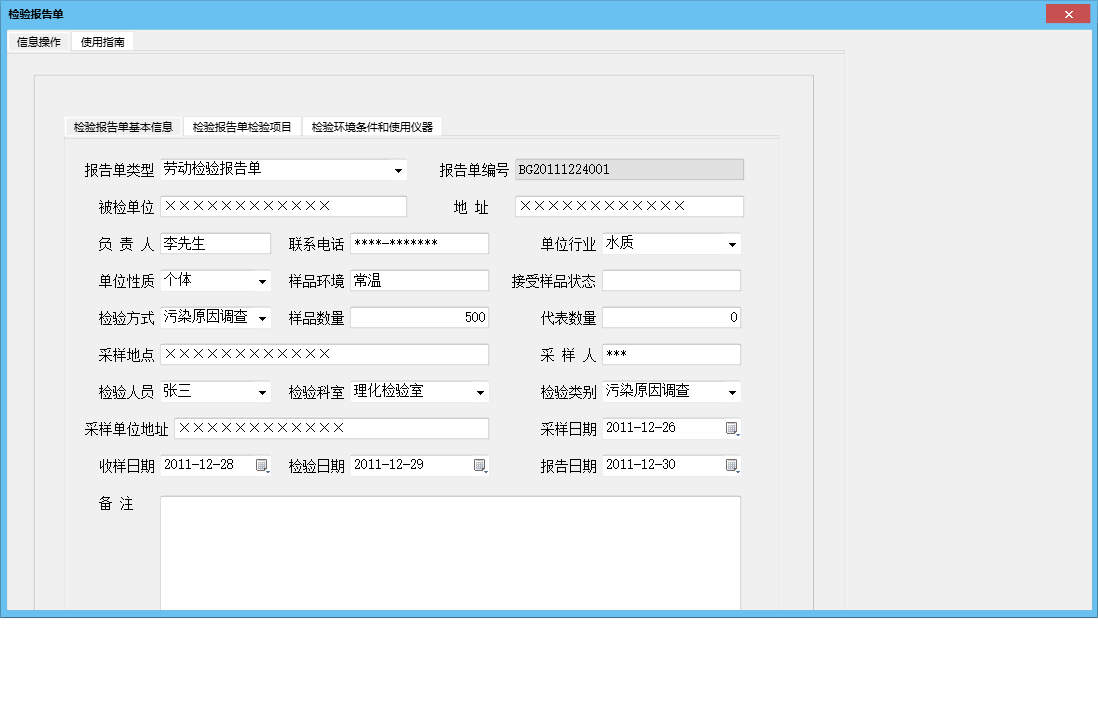1098x704 pixels.
Task: Click inside the 被检单位 input field
Action: pos(283,206)
